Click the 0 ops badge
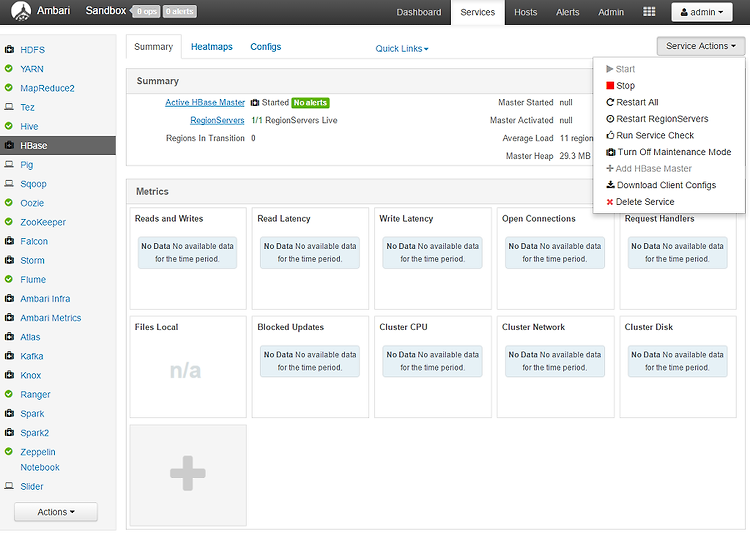Viewport: 750px width, 533px height. (147, 11)
